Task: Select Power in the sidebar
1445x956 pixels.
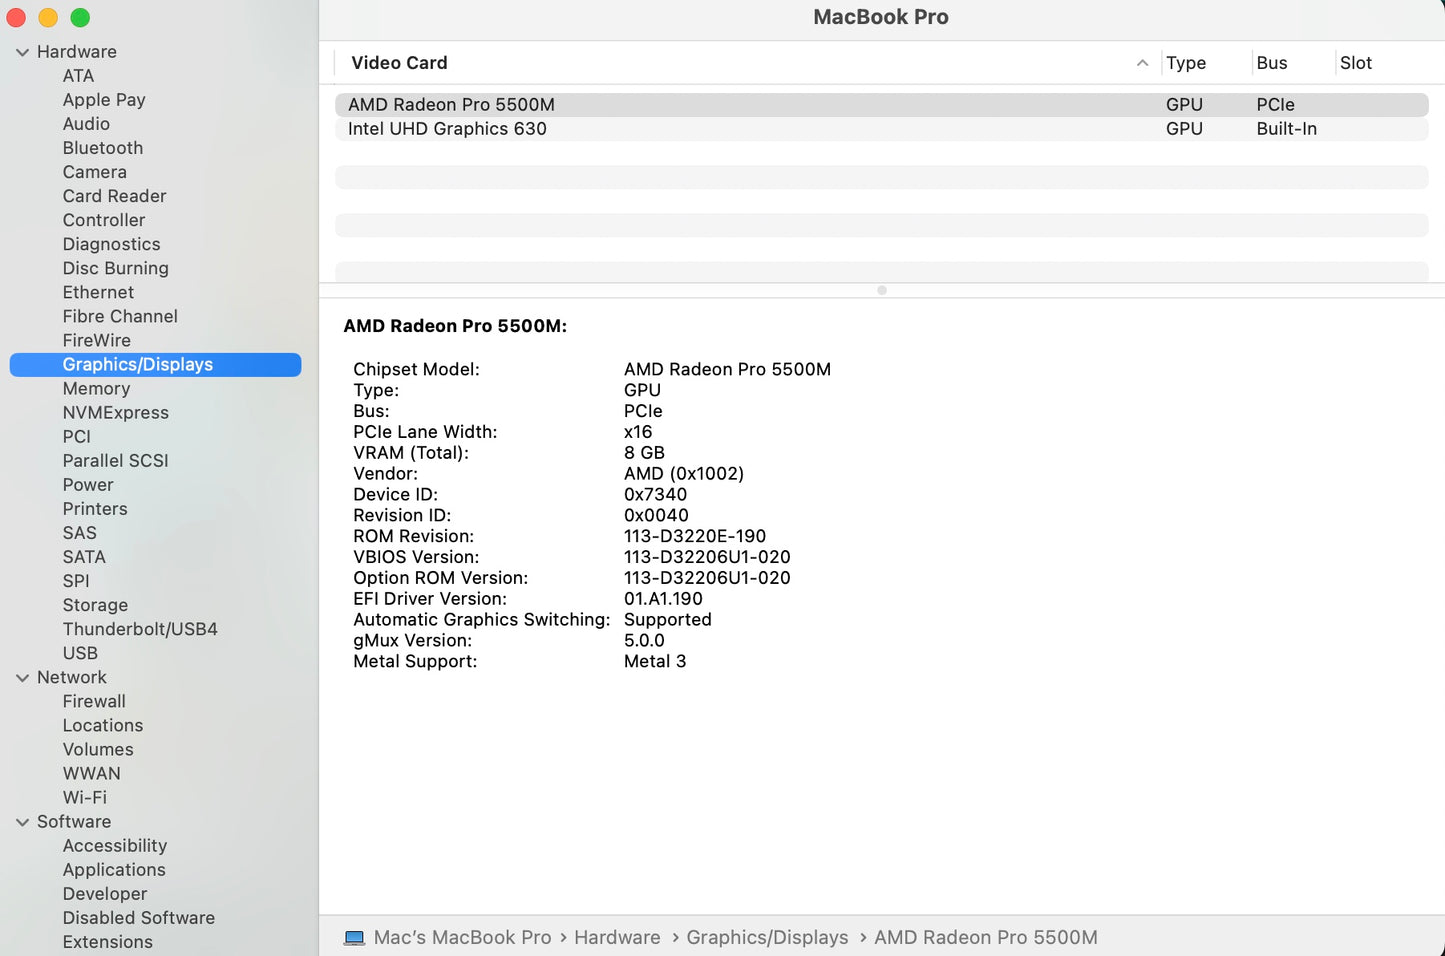Action: tap(87, 484)
